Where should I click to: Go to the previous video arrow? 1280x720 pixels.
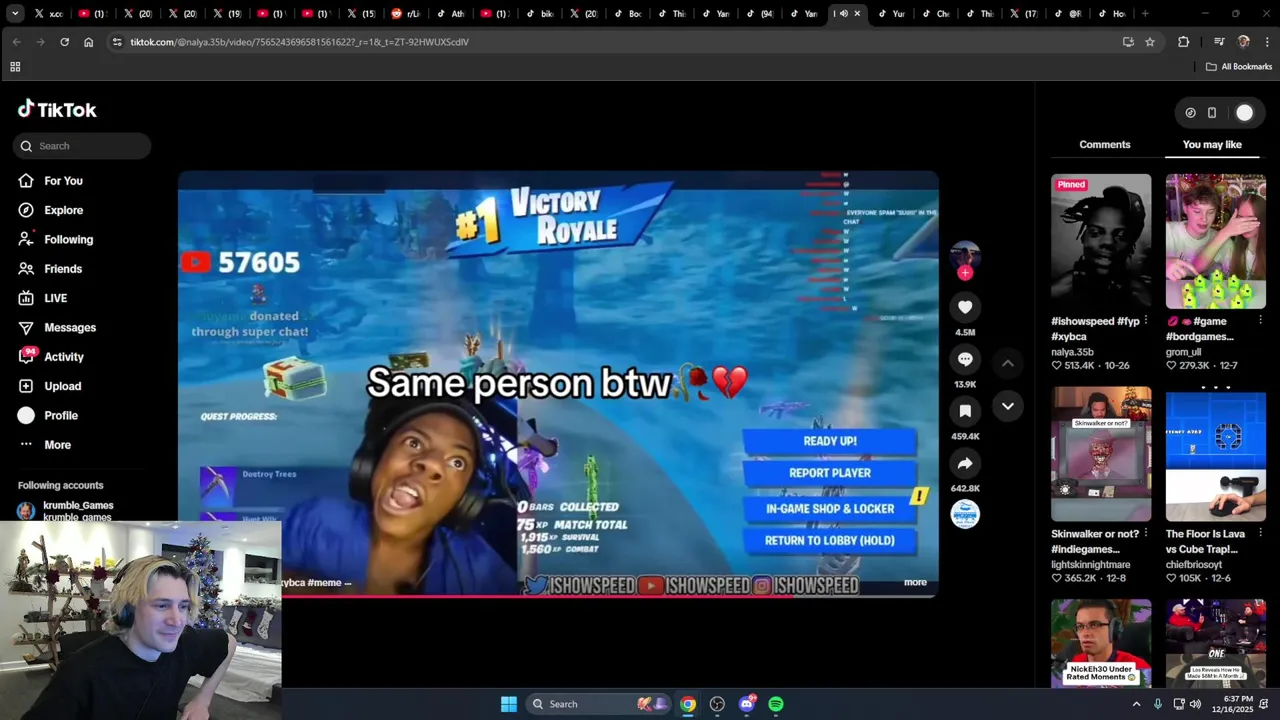[x=1008, y=363]
